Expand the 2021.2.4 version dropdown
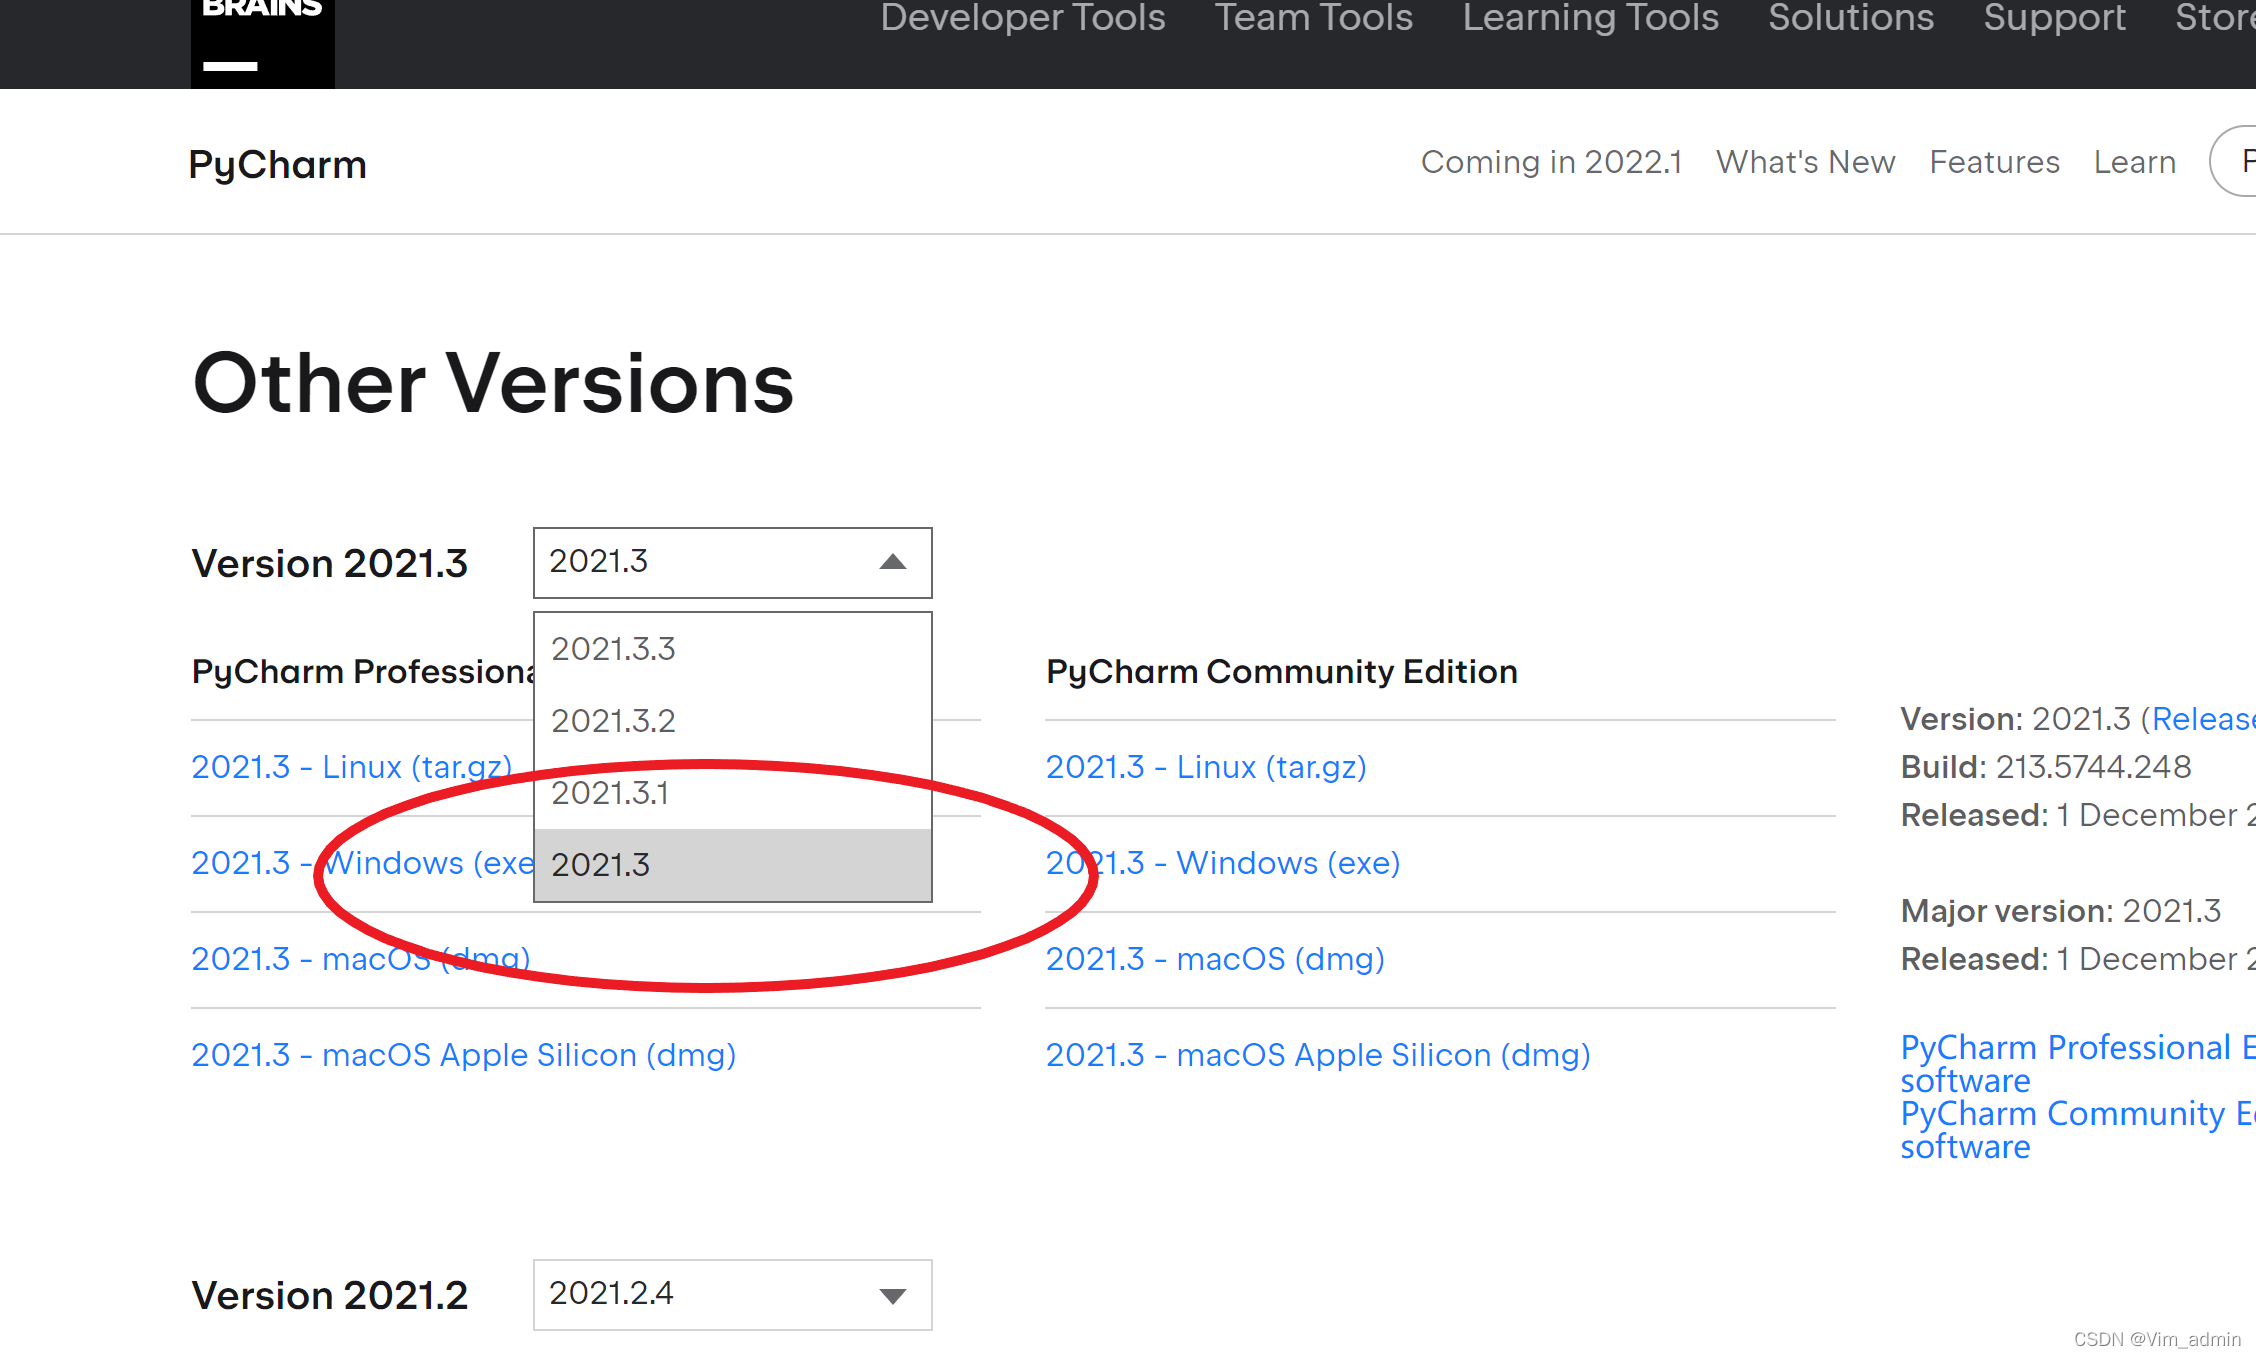Viewport: 2256px width, 1358px height. coord(892,1296)
